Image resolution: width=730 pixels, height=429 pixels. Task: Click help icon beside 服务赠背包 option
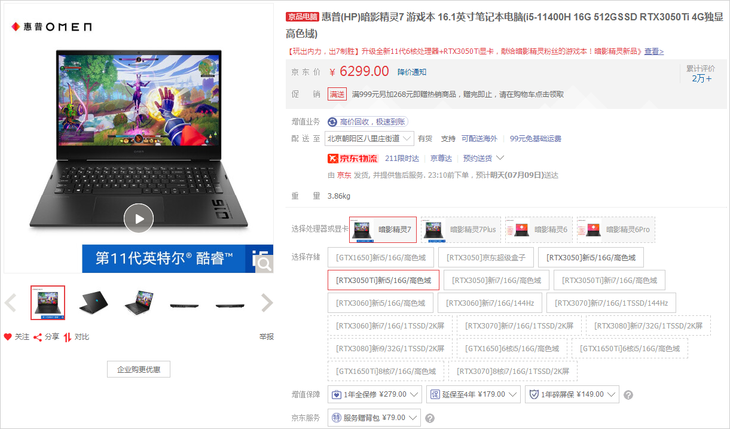430,419
